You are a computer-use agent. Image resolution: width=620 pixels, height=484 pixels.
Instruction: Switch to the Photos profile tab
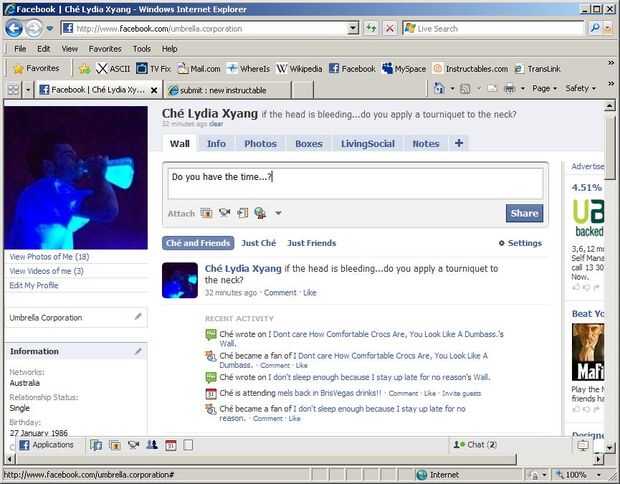pyautogui.click(x=260, y=144)
